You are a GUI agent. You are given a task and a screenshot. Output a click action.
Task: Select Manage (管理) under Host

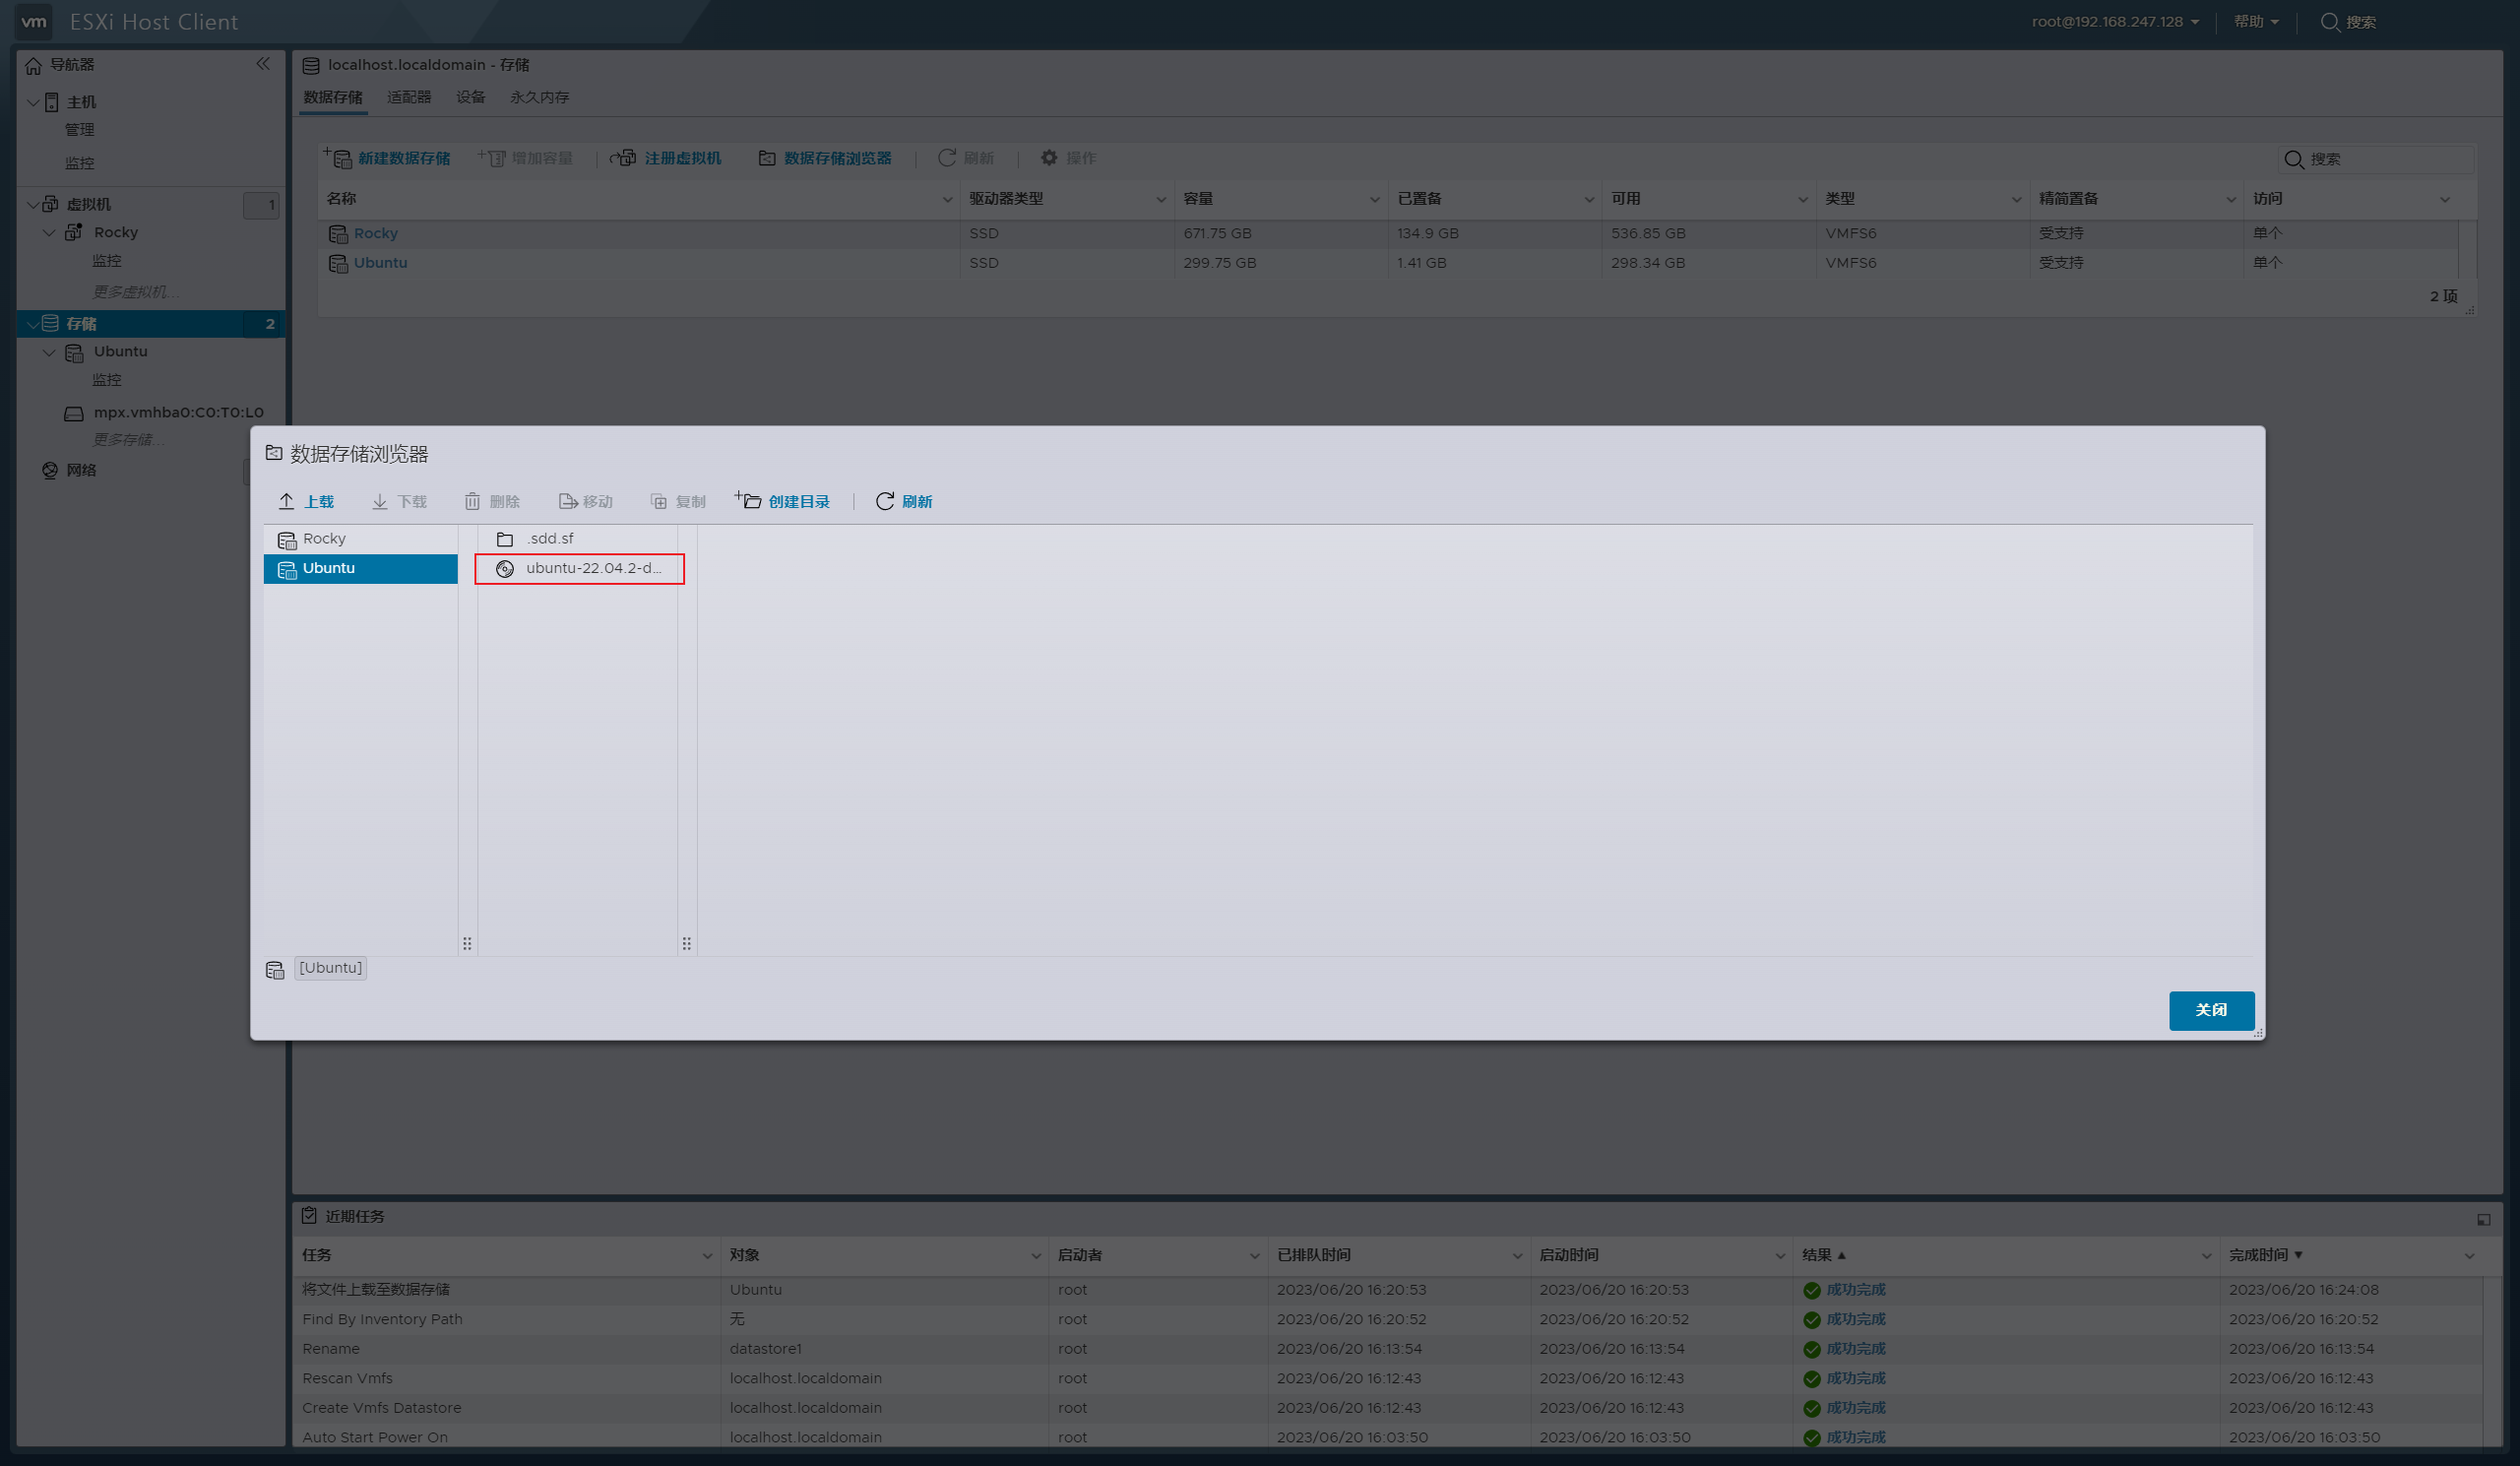click(80, 130)
